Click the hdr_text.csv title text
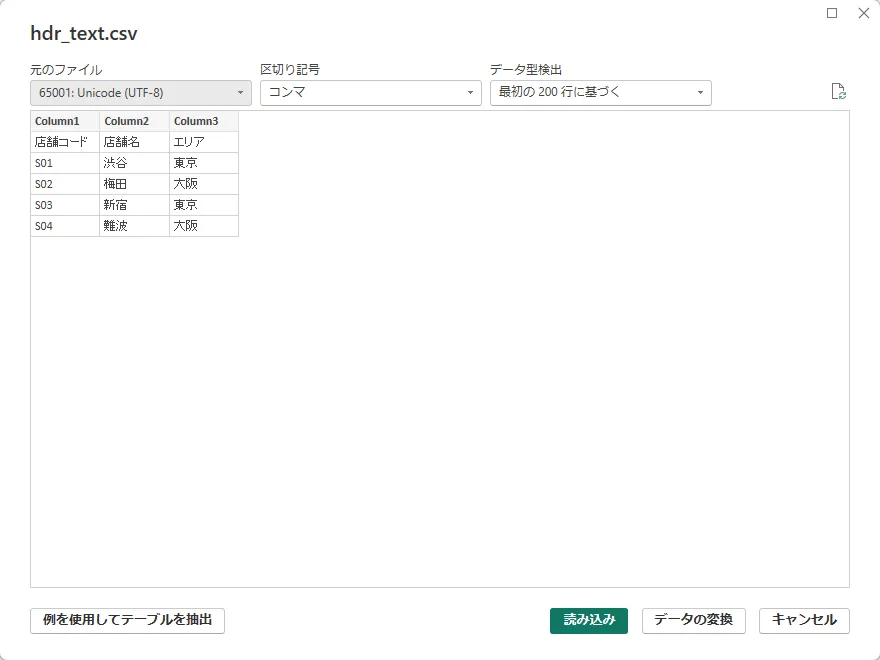The width and height of the screenshot is (880, 660). 84,34
